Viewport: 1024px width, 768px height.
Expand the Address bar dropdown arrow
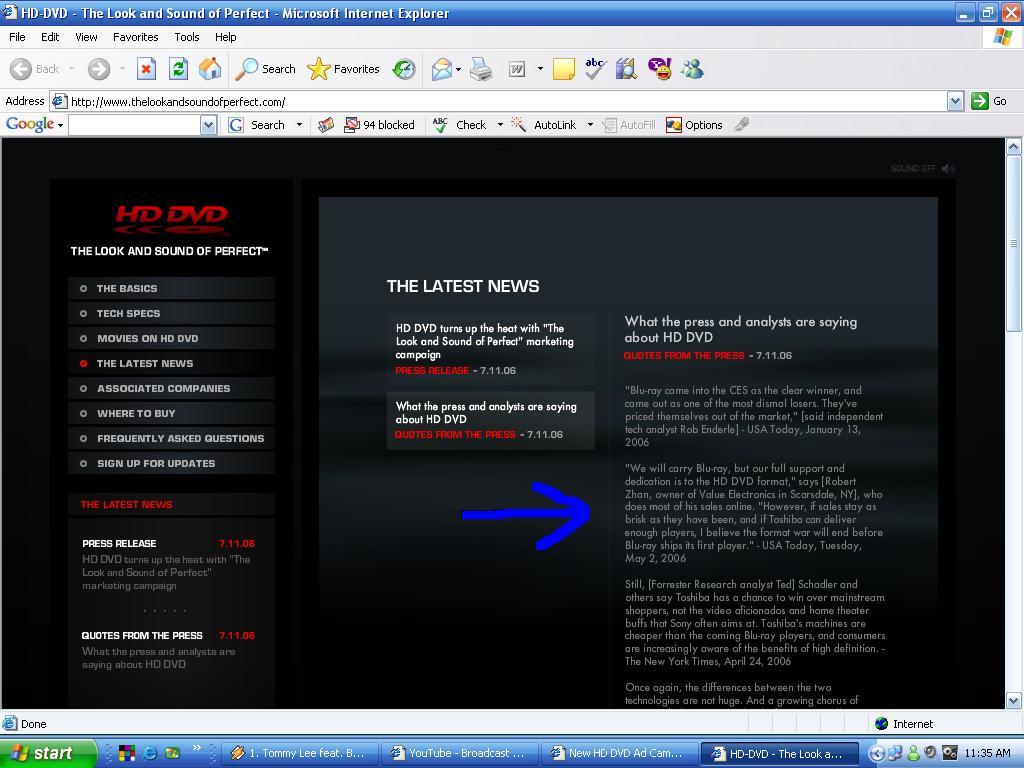(955, 101)
